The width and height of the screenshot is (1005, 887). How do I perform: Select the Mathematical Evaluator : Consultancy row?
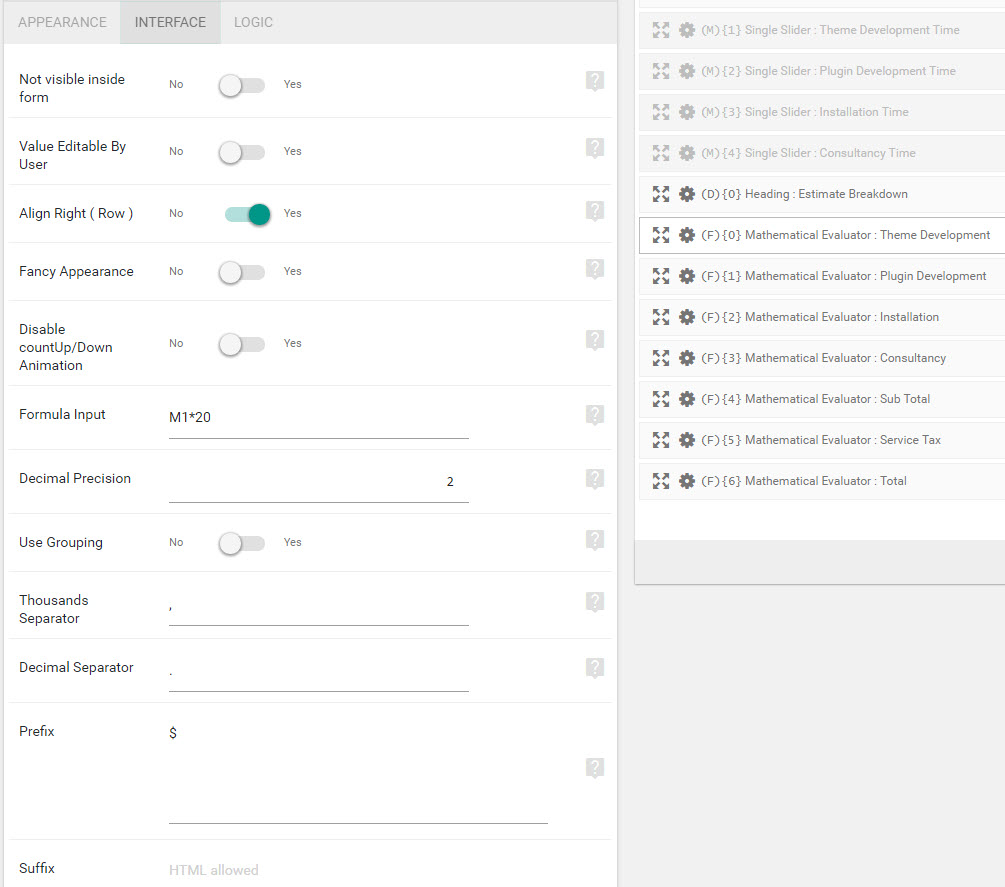click(845, 358)
